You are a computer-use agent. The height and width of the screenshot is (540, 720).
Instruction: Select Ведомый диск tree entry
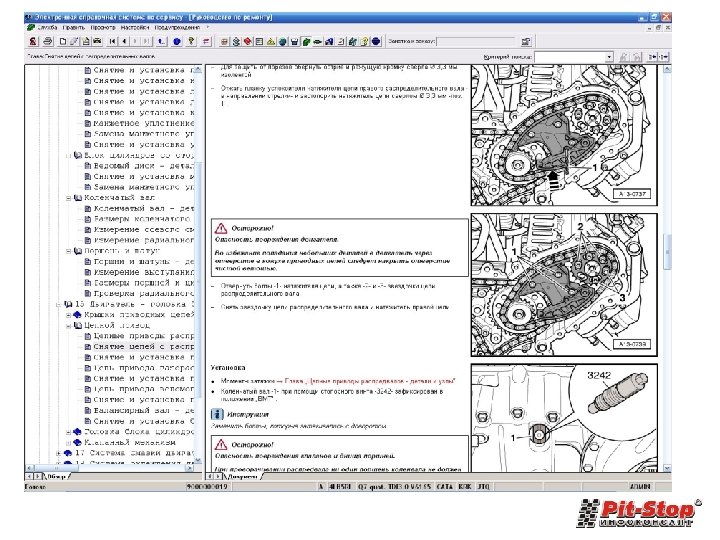pos(139,166)
